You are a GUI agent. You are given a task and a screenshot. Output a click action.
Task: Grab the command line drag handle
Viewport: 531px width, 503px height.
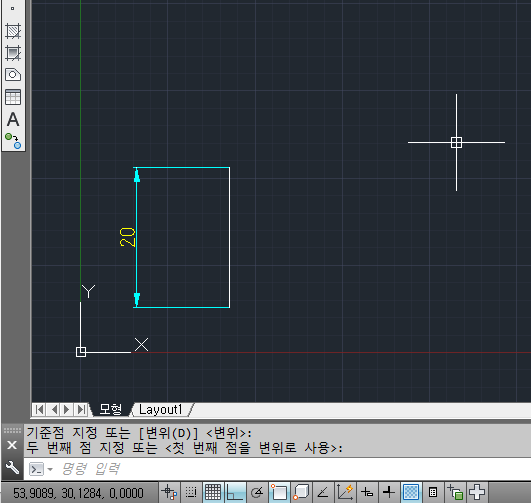[12, 431]
